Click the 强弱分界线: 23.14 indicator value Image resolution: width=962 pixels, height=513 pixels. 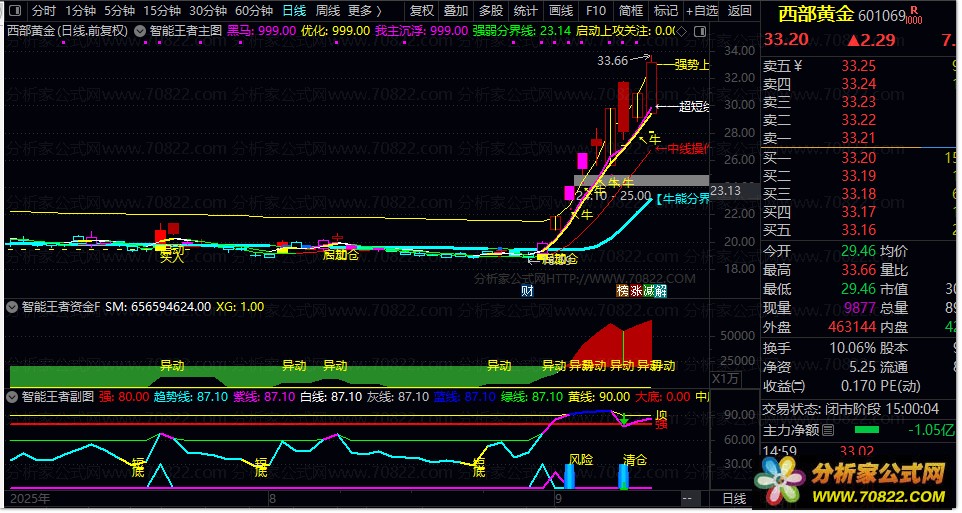(522, 31)
